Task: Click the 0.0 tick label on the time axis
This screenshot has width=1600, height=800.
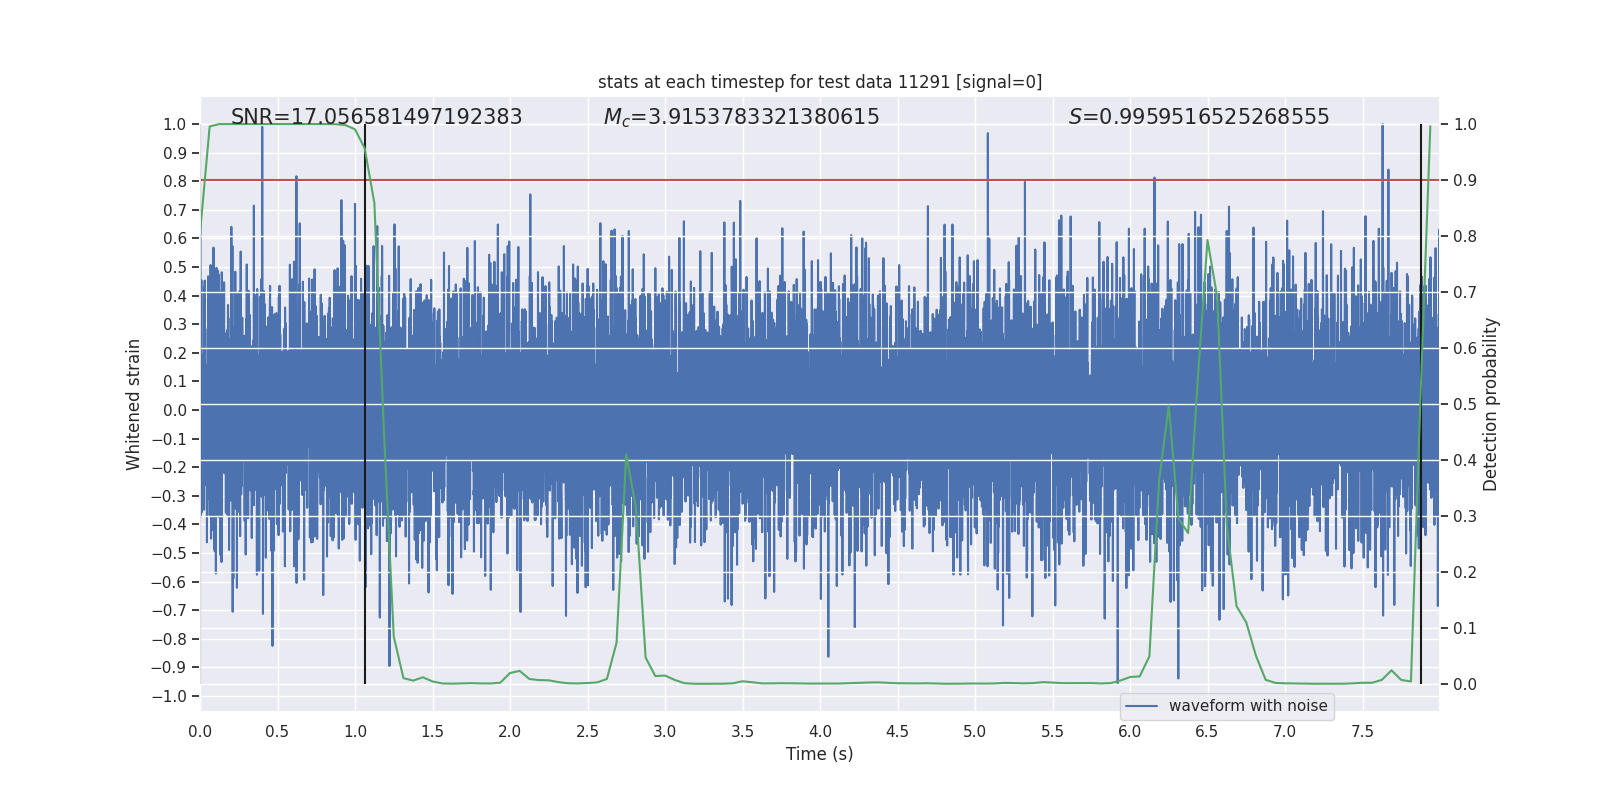Action: click(200, 732)
